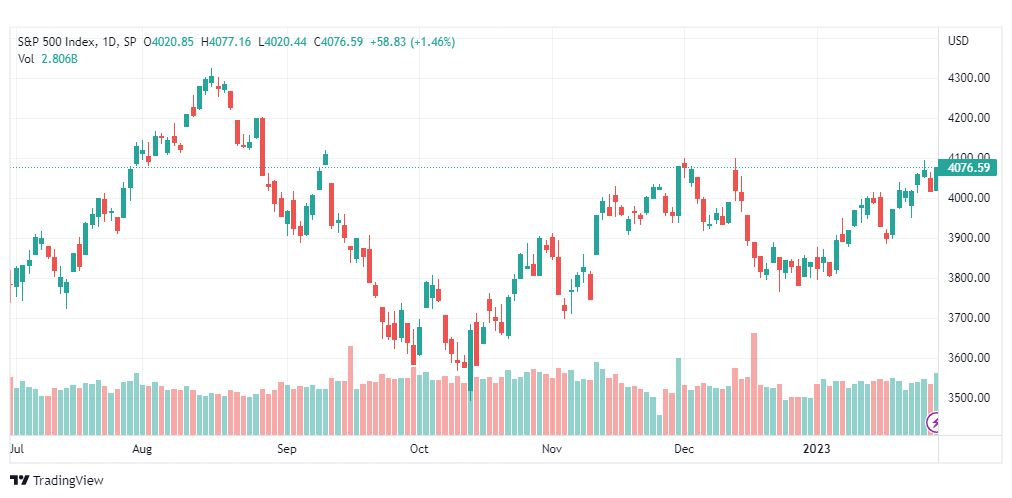Click the Vol indicator label

tap(26, 59)
